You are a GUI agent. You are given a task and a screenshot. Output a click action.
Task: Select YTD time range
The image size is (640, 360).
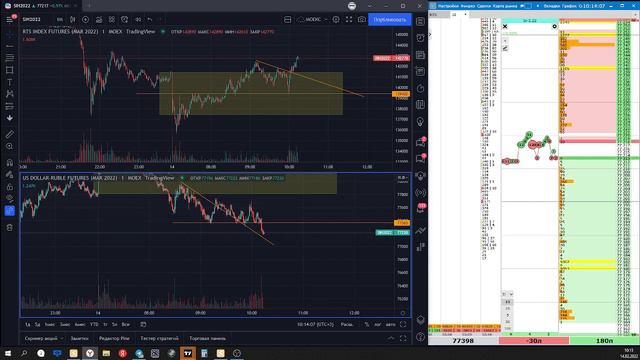(94, 324)
